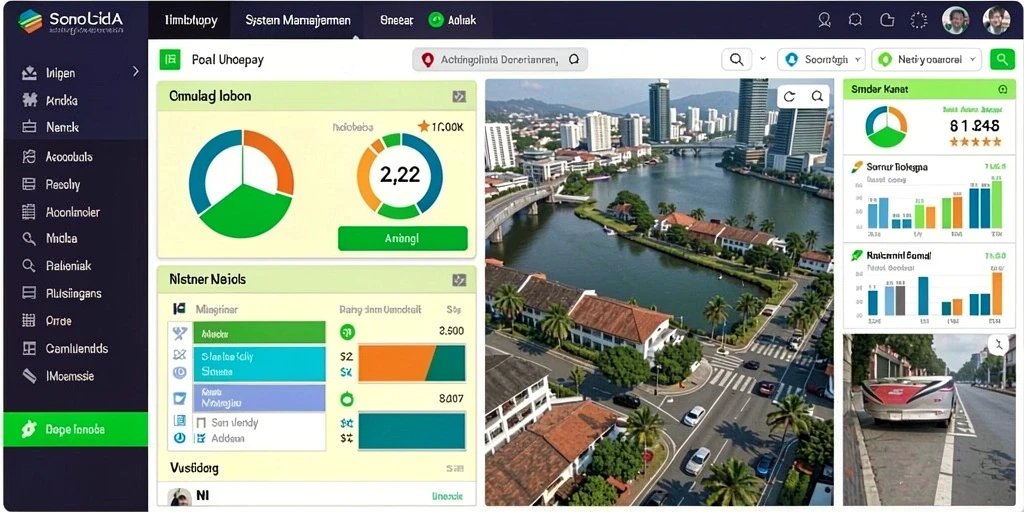Click the folder icon beside Maragiro row

tap(179, 398)
